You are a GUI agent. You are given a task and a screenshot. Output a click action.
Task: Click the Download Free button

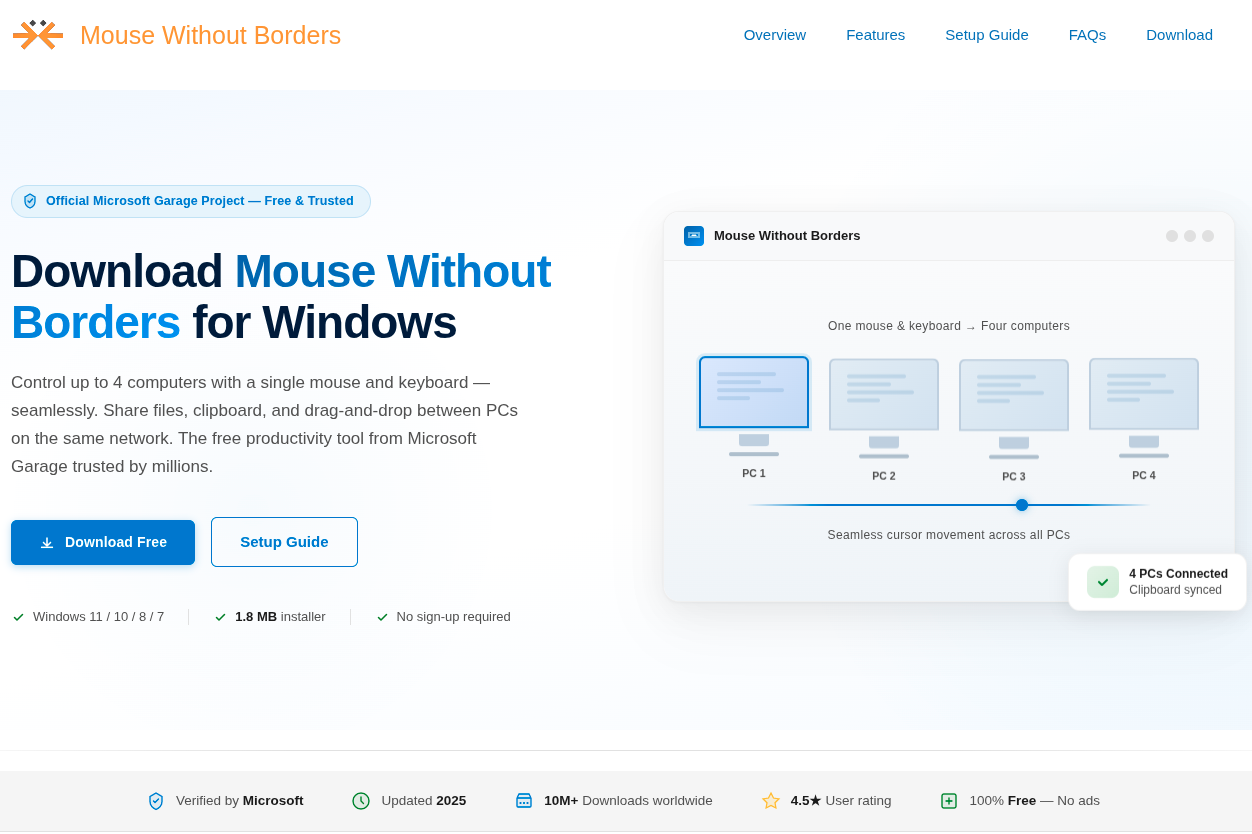coord(103,542)
